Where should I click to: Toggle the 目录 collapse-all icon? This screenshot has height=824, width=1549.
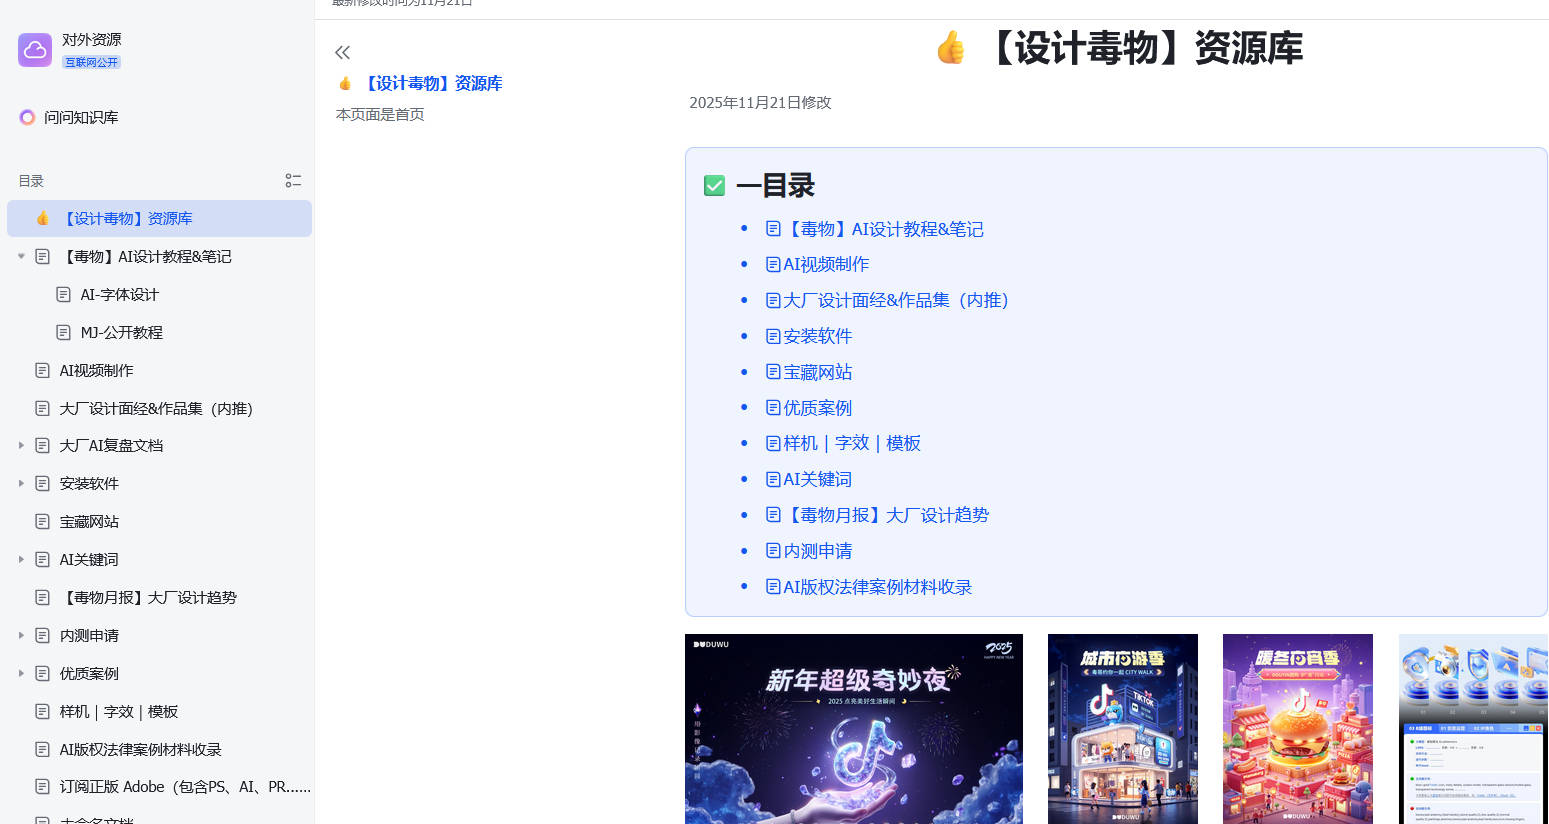click(x=293, y=181)
